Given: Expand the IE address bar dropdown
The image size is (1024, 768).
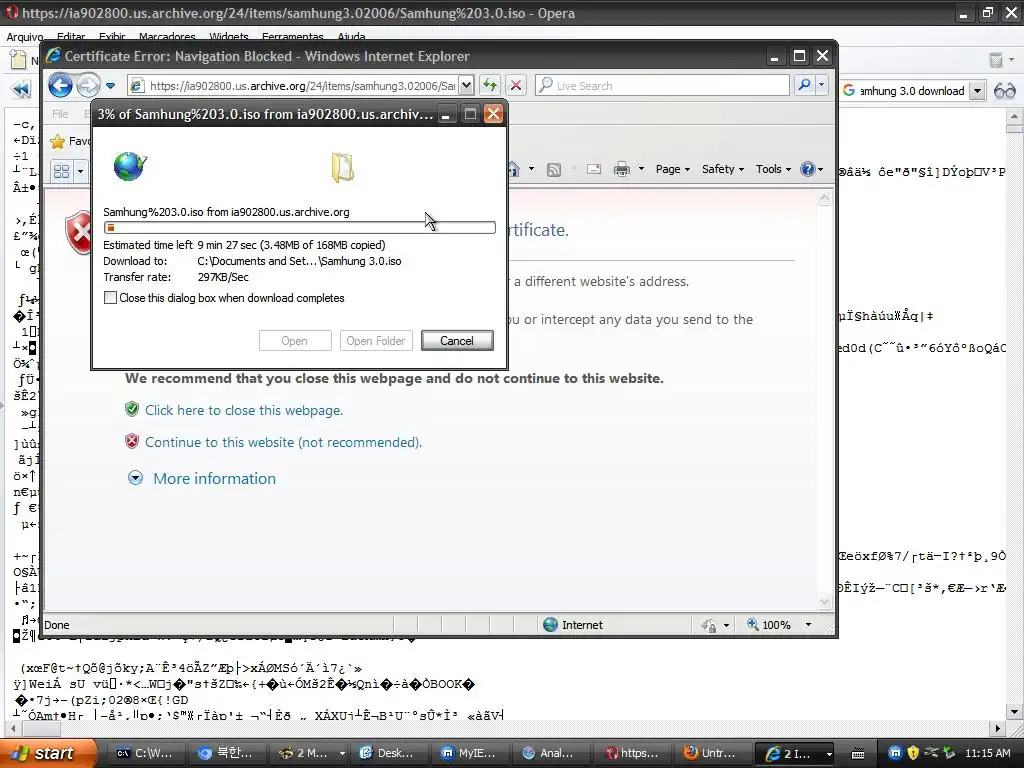Looking at the screenshot, I should pos(466,85).
